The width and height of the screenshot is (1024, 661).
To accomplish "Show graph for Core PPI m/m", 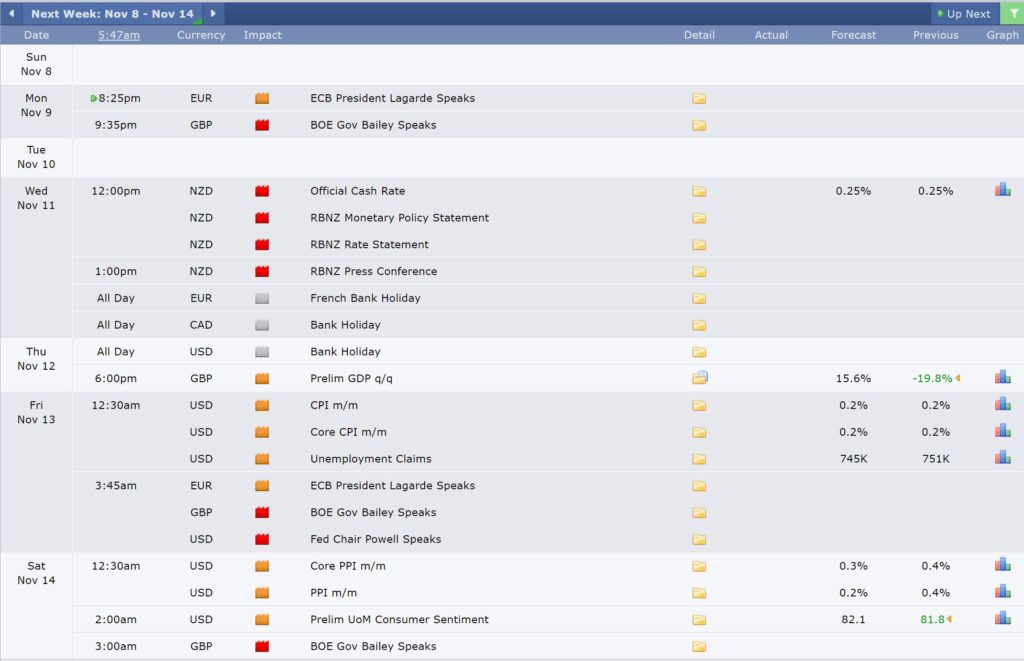I will click(x=1002, y=564).
